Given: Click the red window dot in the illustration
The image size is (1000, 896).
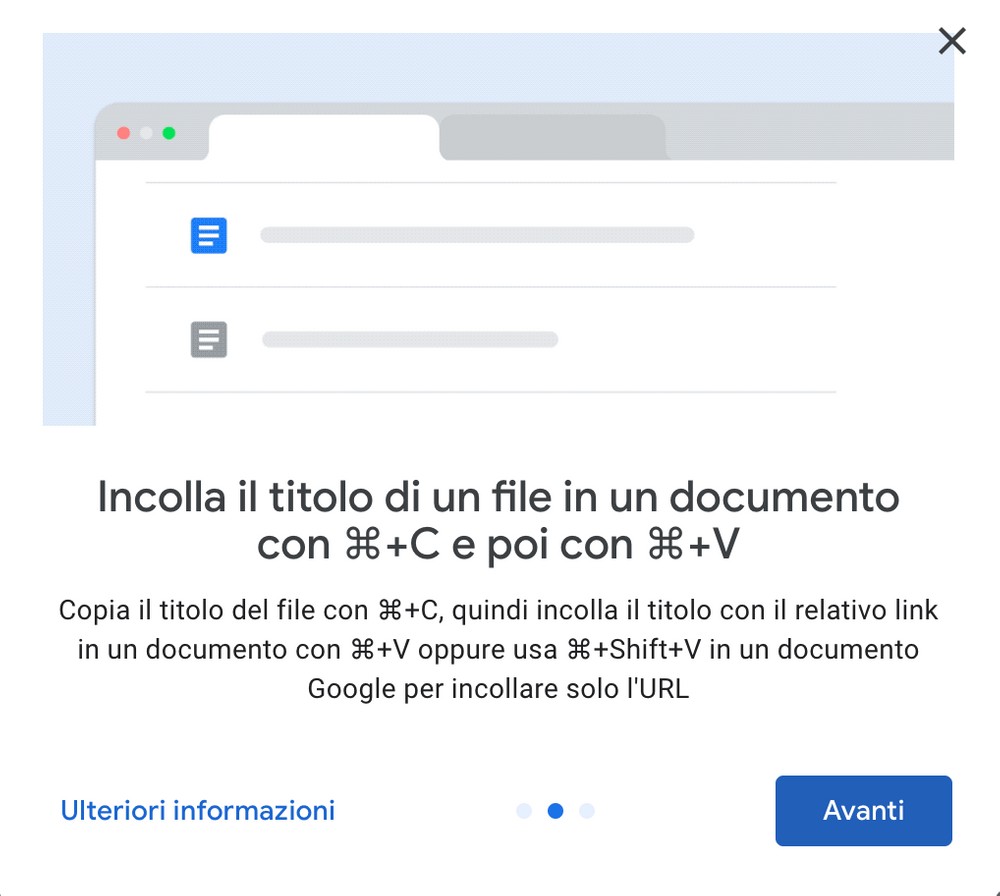Looking at the screenshot, I should (124, 133).
